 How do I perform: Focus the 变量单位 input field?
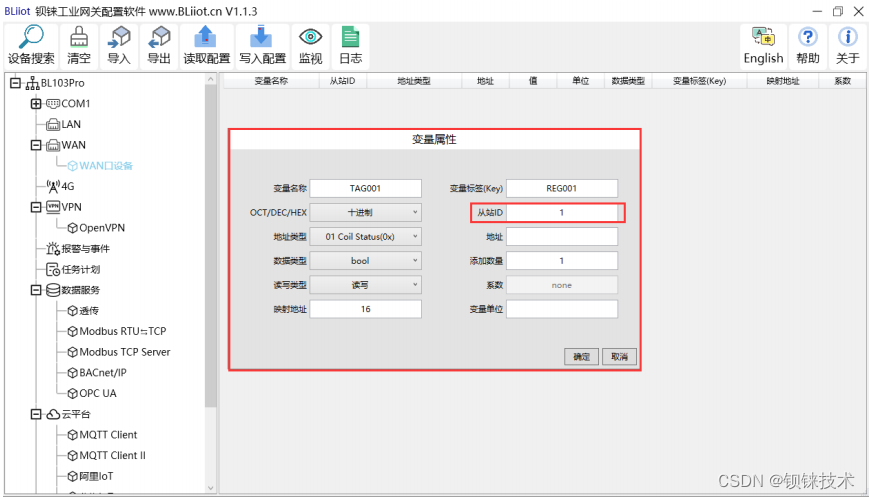click(x=562, y=309)
